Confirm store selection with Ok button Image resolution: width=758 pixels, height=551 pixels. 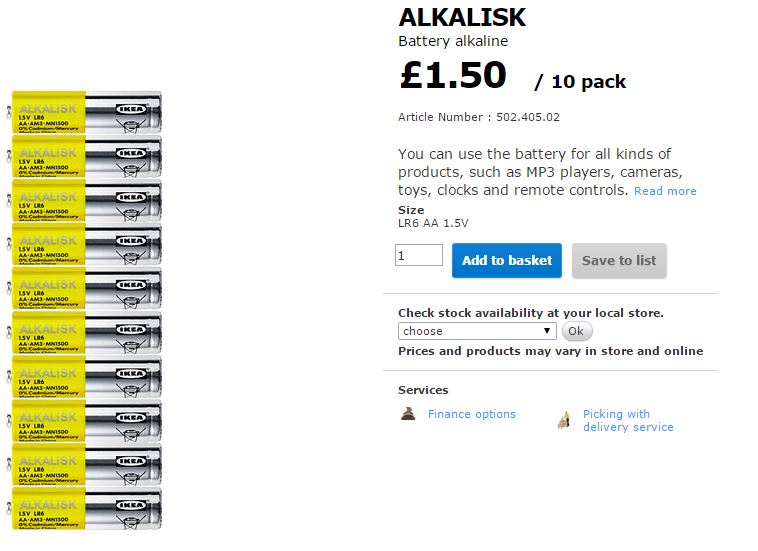pos(576,331)
